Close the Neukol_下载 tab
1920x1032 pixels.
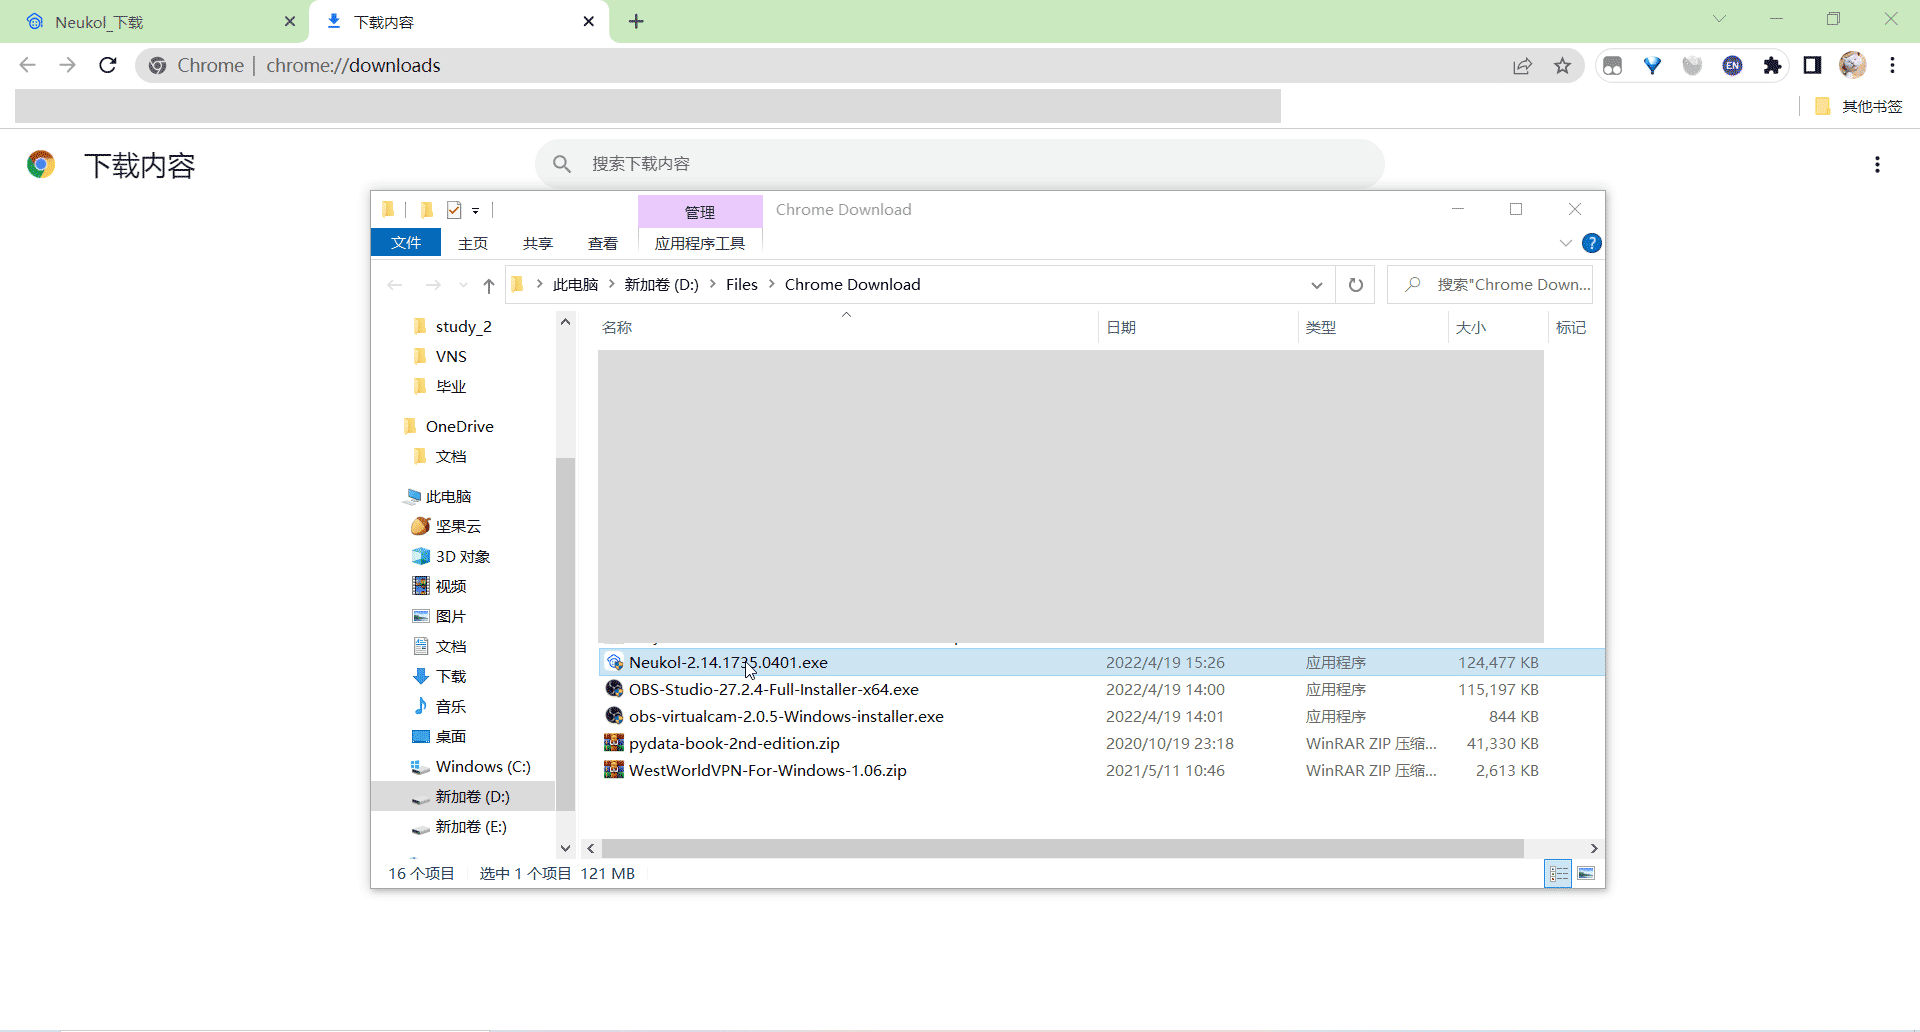click(290, 21)
